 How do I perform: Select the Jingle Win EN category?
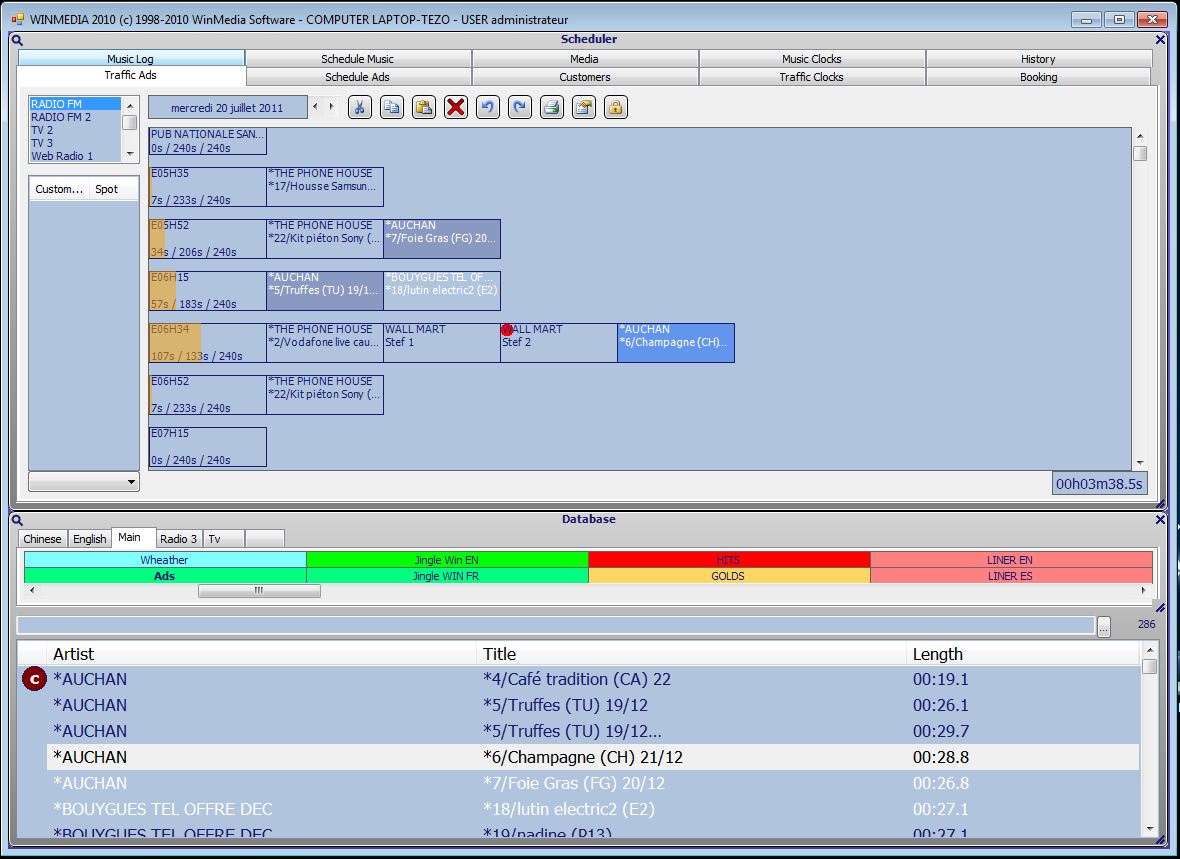(446, 560)
